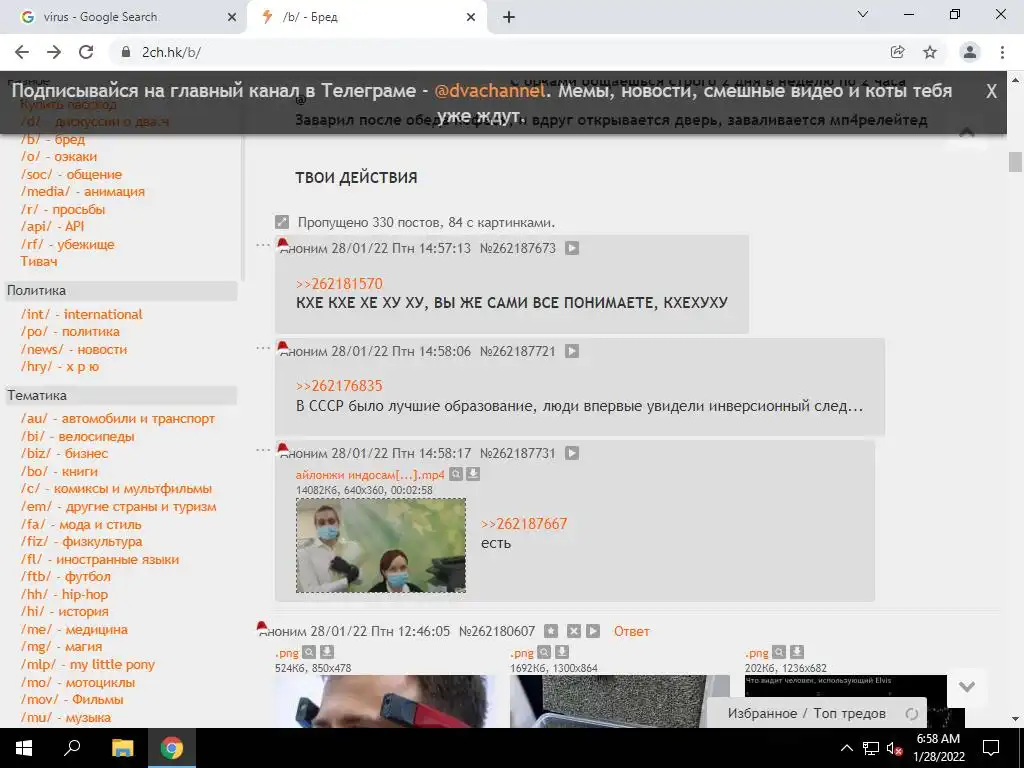
Task: Go to /o/ - оэкаки board
Action: point(59,157)
